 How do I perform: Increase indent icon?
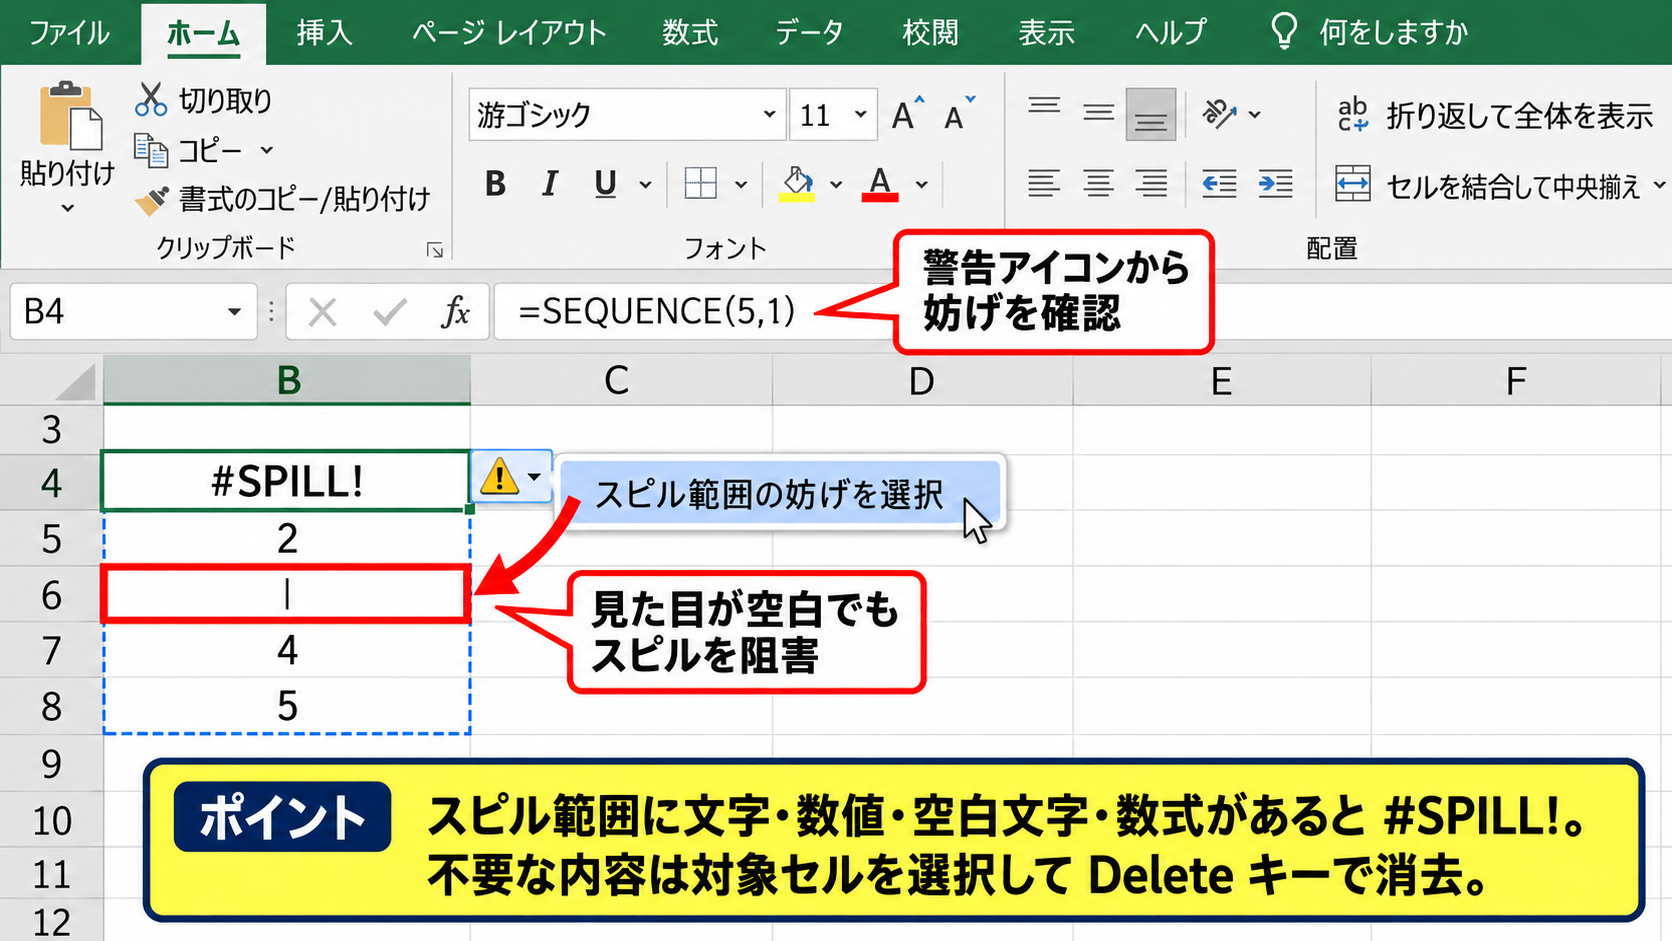coord(1275,184)
